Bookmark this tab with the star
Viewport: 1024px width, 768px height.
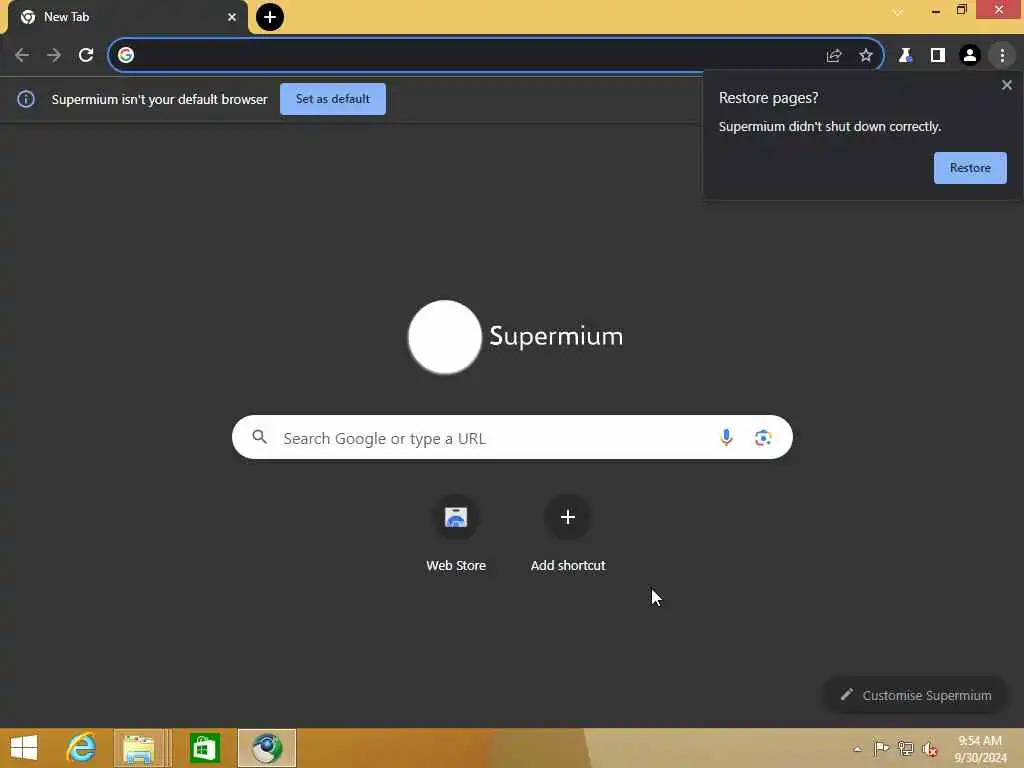point(866,56)
